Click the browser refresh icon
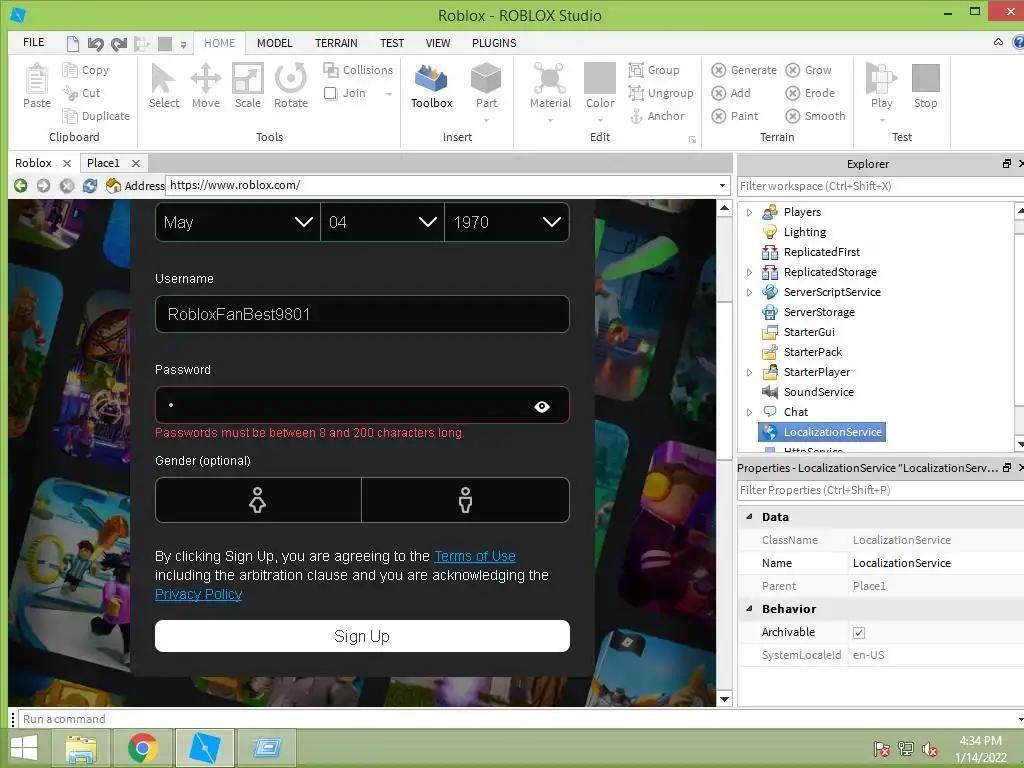1024x768 pixels. 89,185
